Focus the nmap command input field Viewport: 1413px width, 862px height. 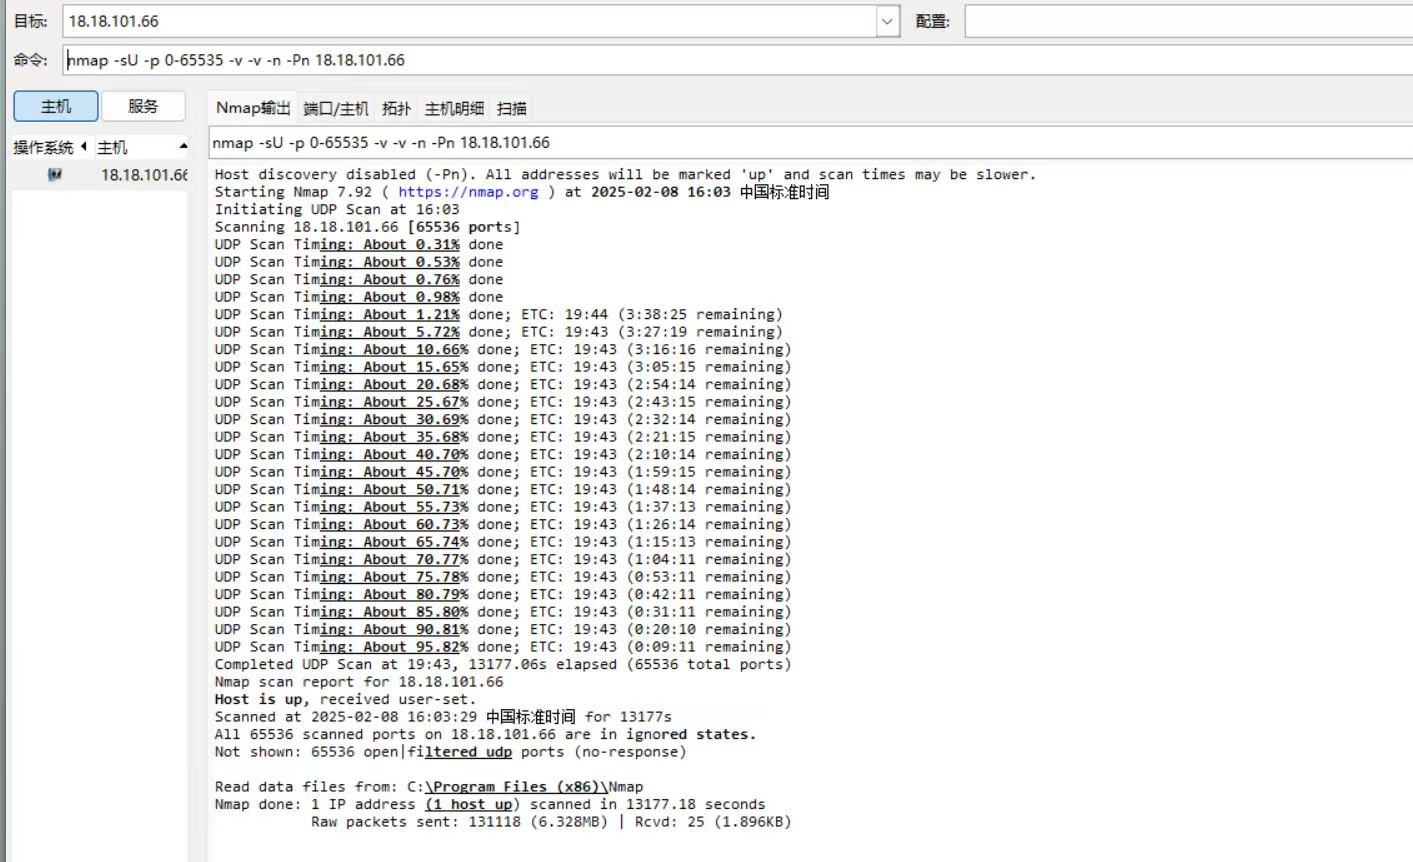(737, 60)
